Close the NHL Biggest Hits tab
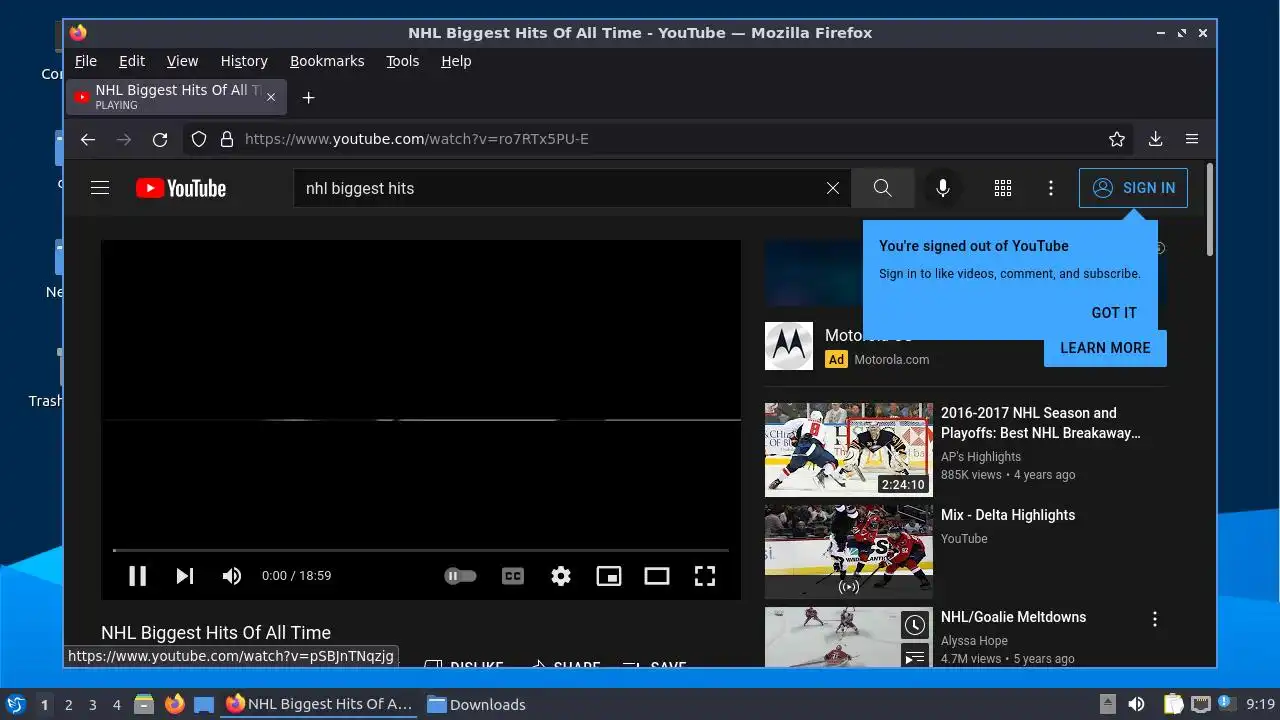Viewport: 1280px width, 720px height. click(x=271, y=97)
